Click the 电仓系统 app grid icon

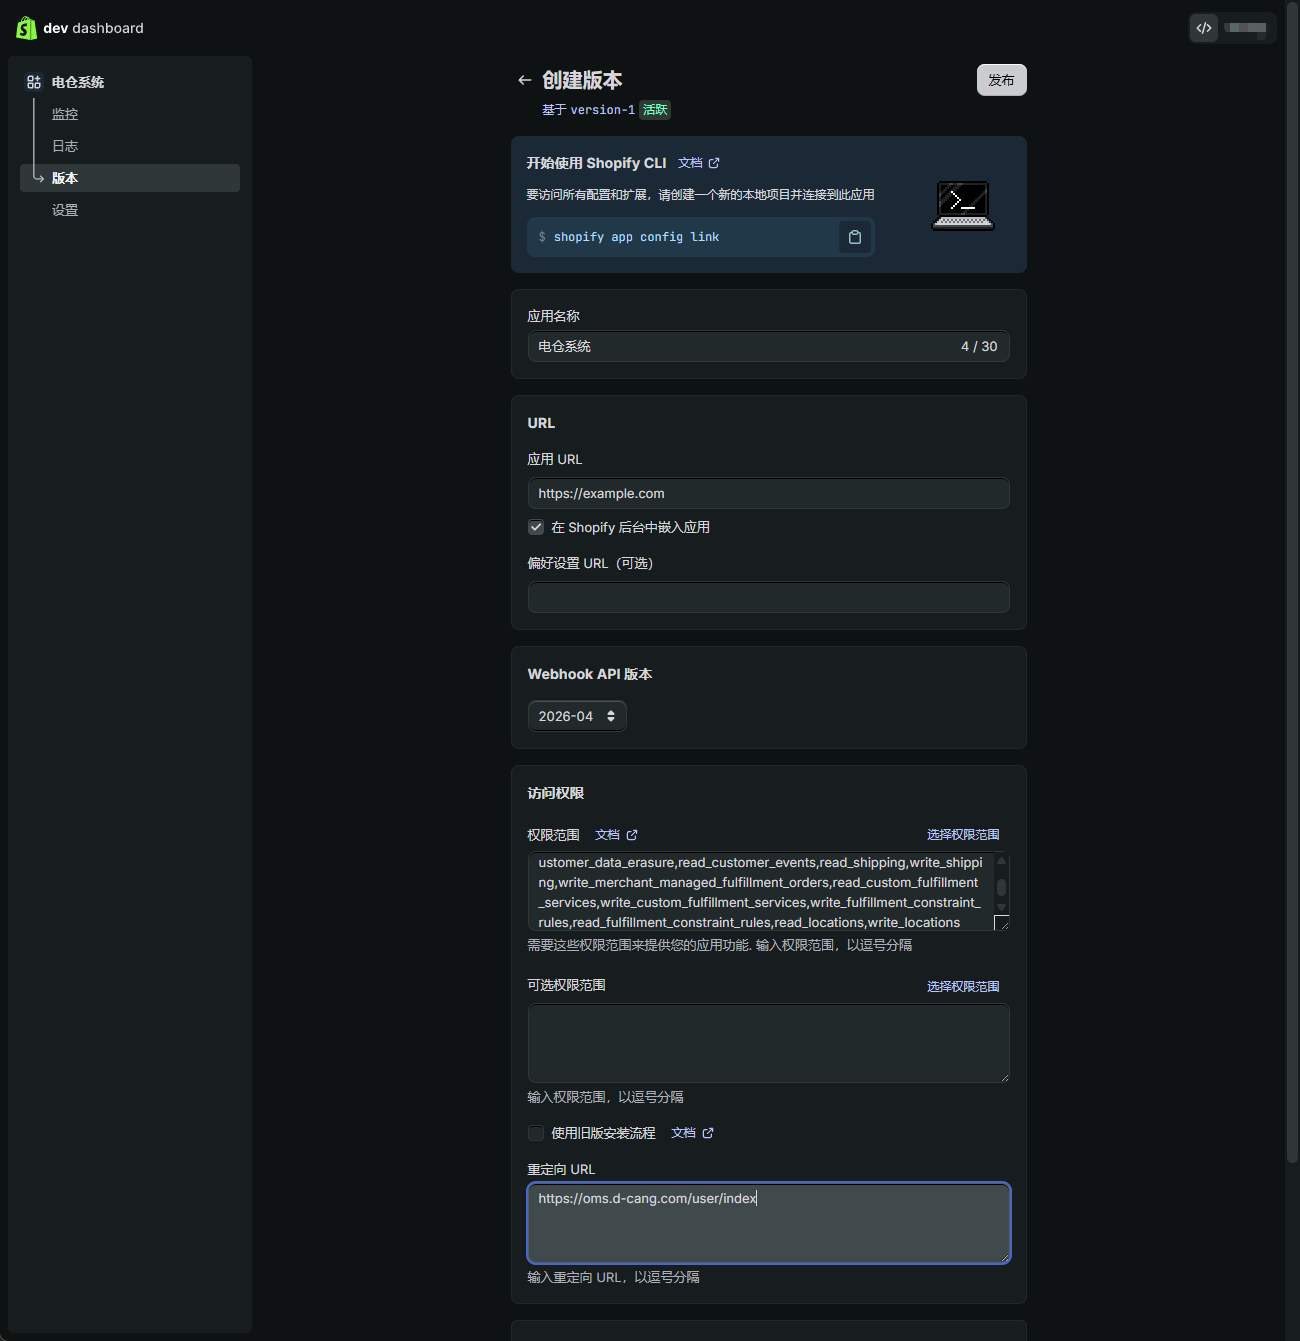[34, 82]
